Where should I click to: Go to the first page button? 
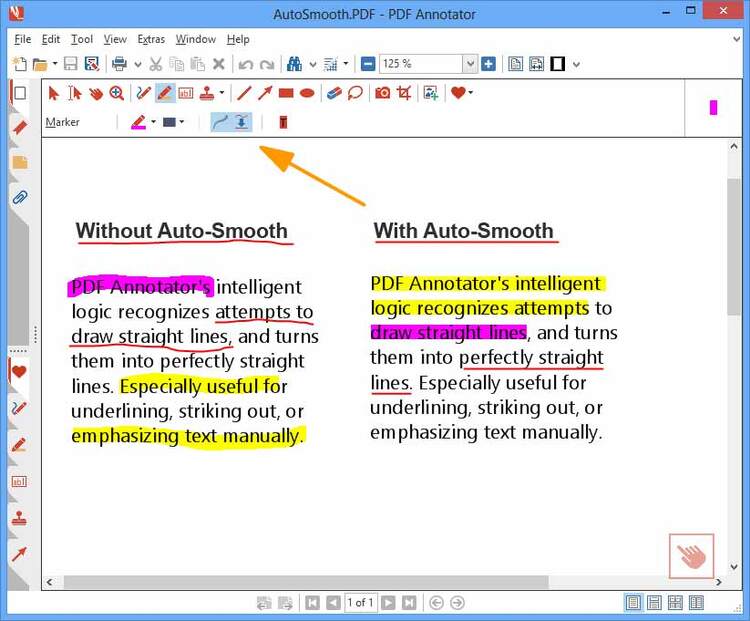312,603
